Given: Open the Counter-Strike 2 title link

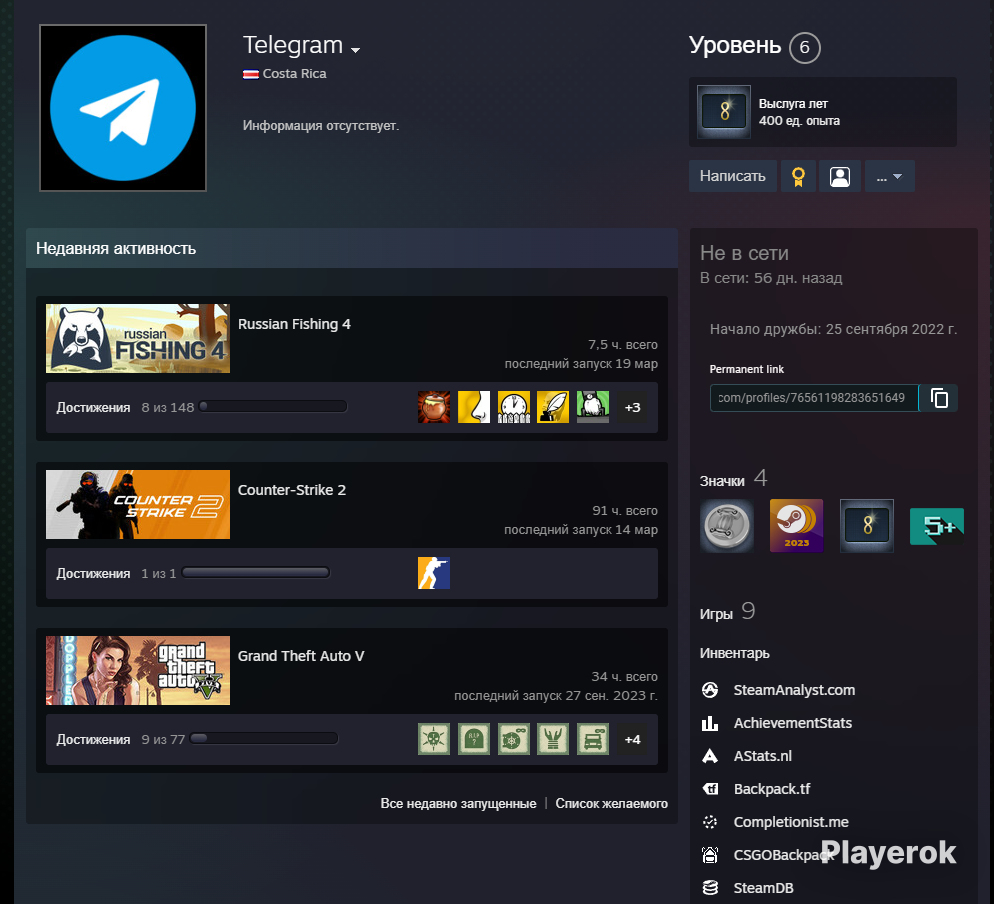Looking at the screenshot, I should tap(292, 490).
